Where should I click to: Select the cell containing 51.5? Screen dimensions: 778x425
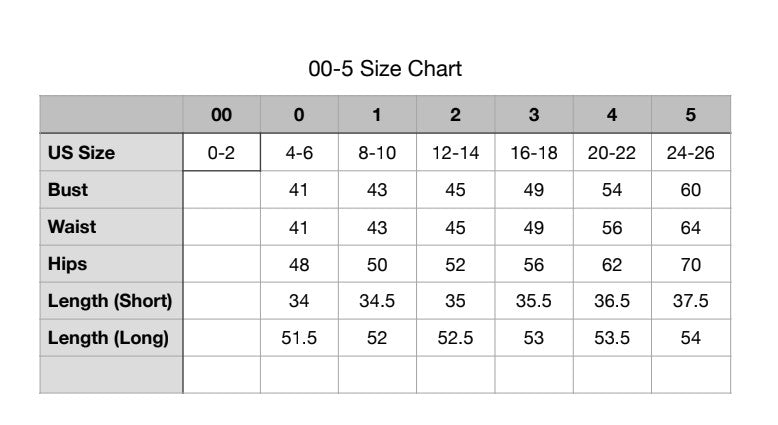299,338
